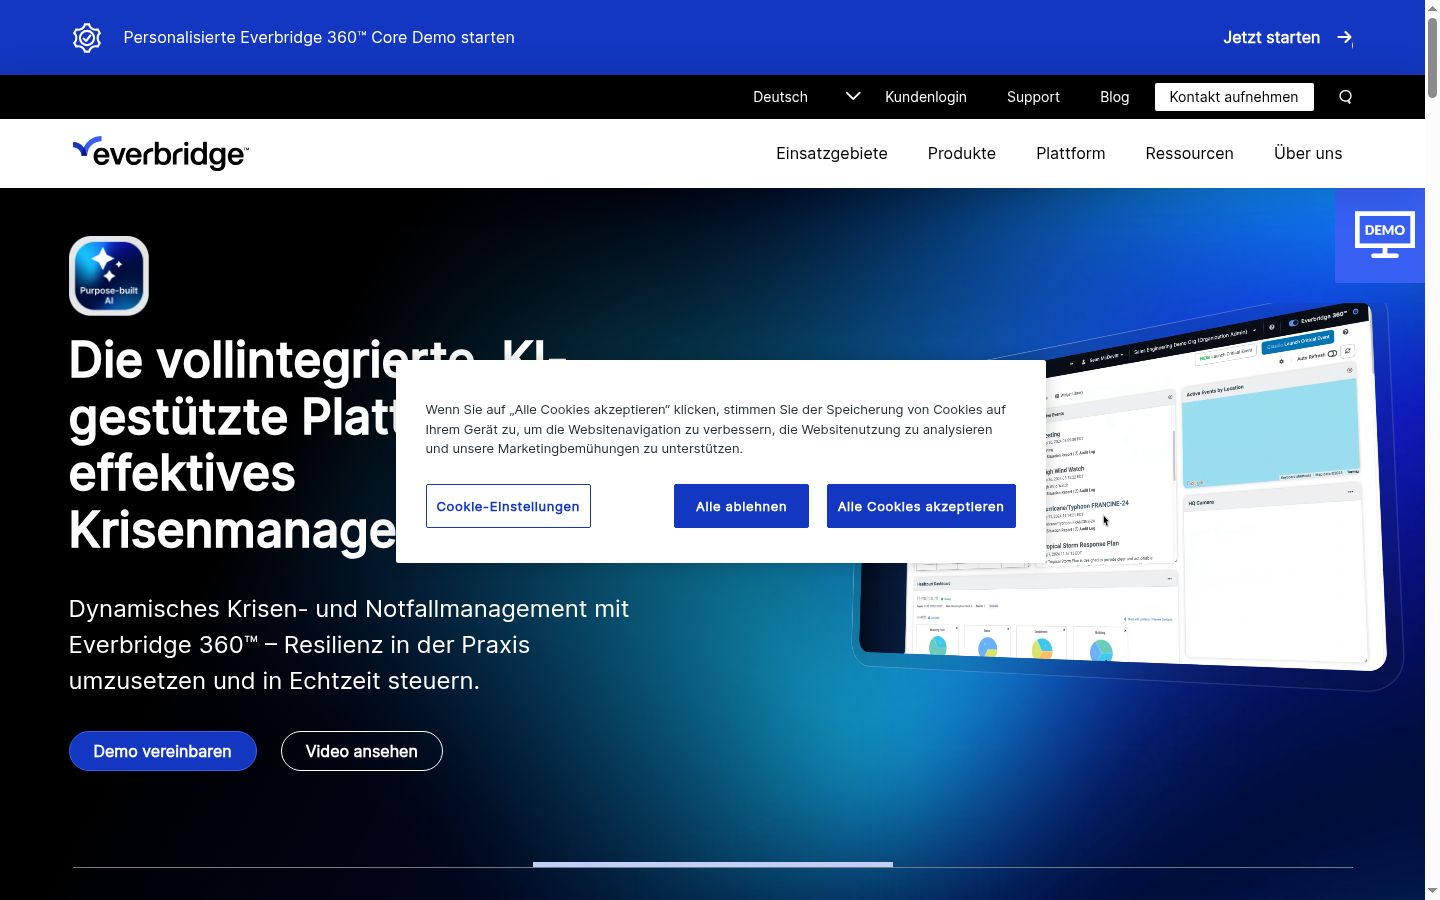Click the scrollbar down arrow

click(1432, 891)
